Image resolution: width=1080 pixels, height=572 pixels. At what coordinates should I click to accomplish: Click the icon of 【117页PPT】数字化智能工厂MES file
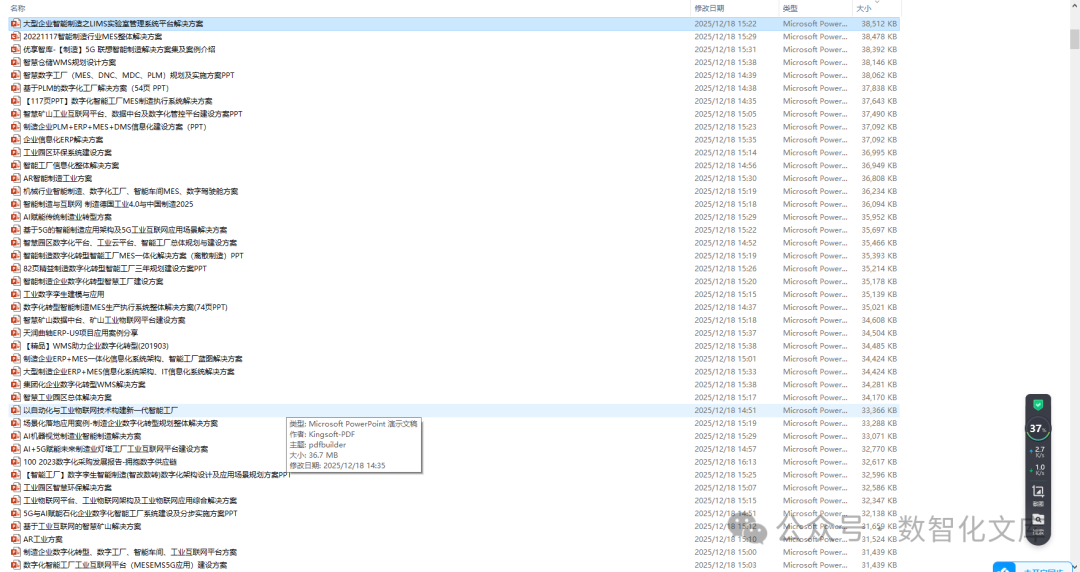coord(16,101)
